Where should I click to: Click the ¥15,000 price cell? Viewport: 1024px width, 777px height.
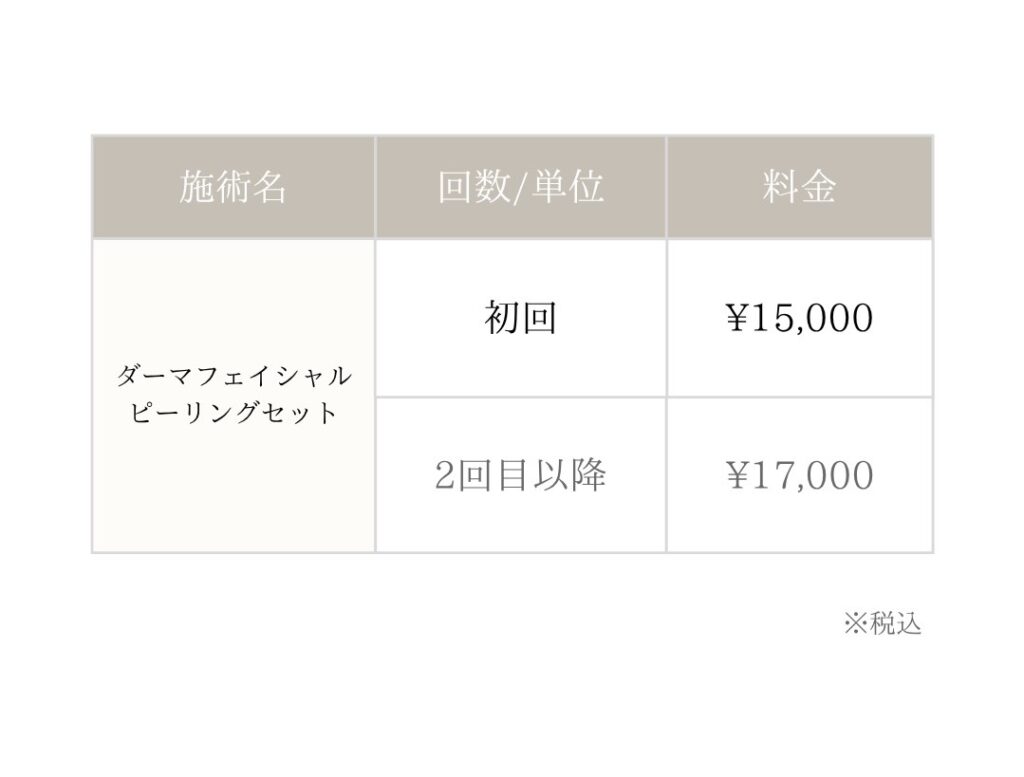[x=799, y=318]
